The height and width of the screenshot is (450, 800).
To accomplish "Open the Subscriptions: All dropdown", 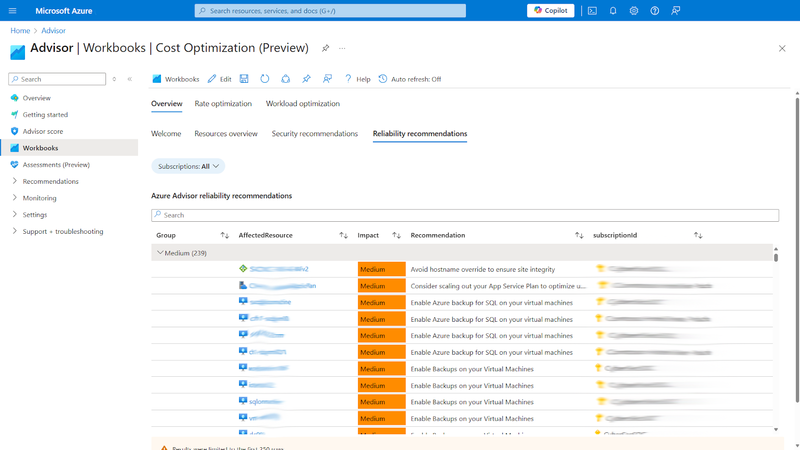I will (x=188, y=166).
